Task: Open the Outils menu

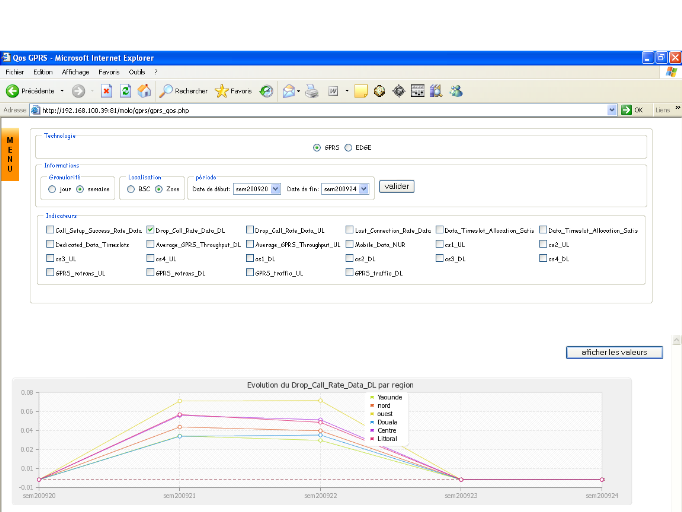Action: (x=137, y=72)
